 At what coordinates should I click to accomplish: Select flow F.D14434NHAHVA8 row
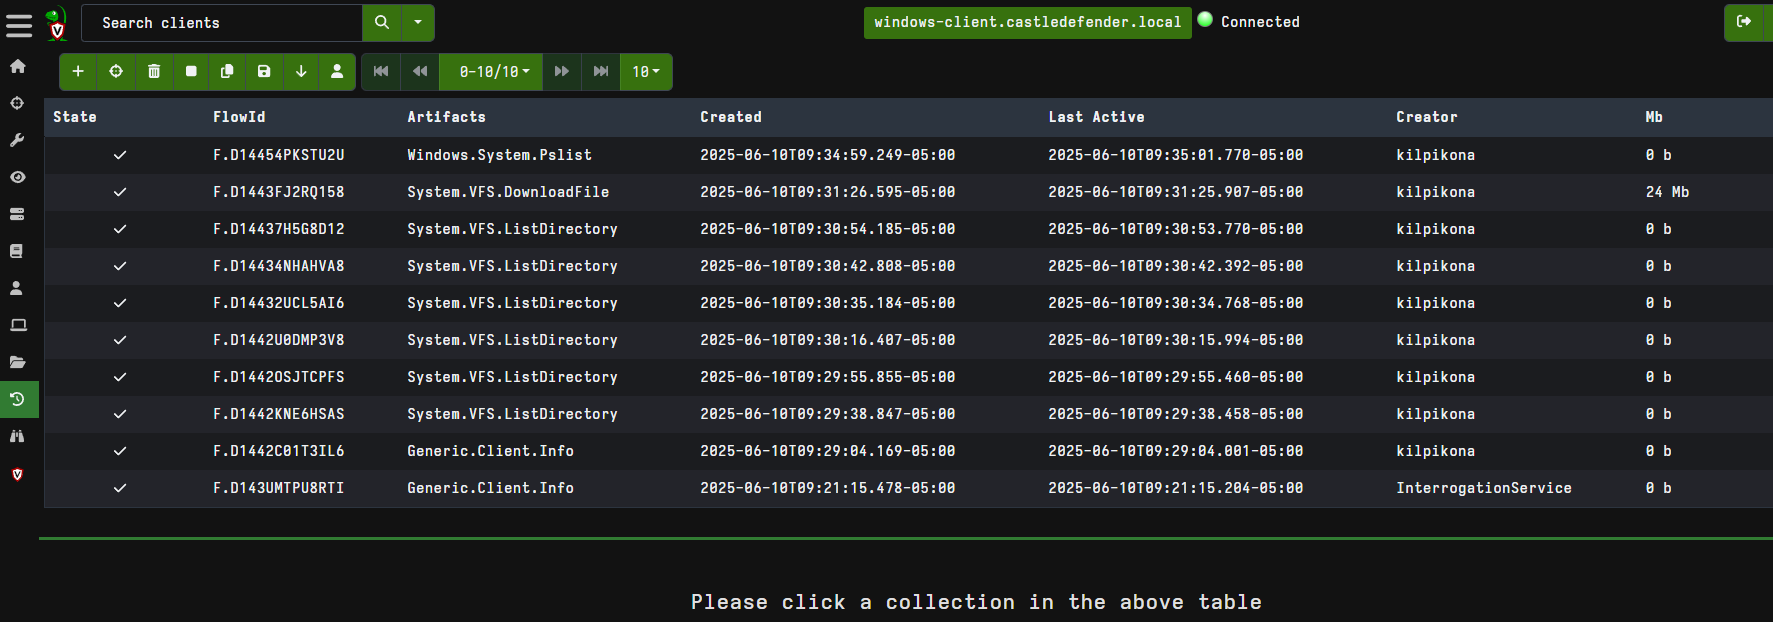[908, 266]
